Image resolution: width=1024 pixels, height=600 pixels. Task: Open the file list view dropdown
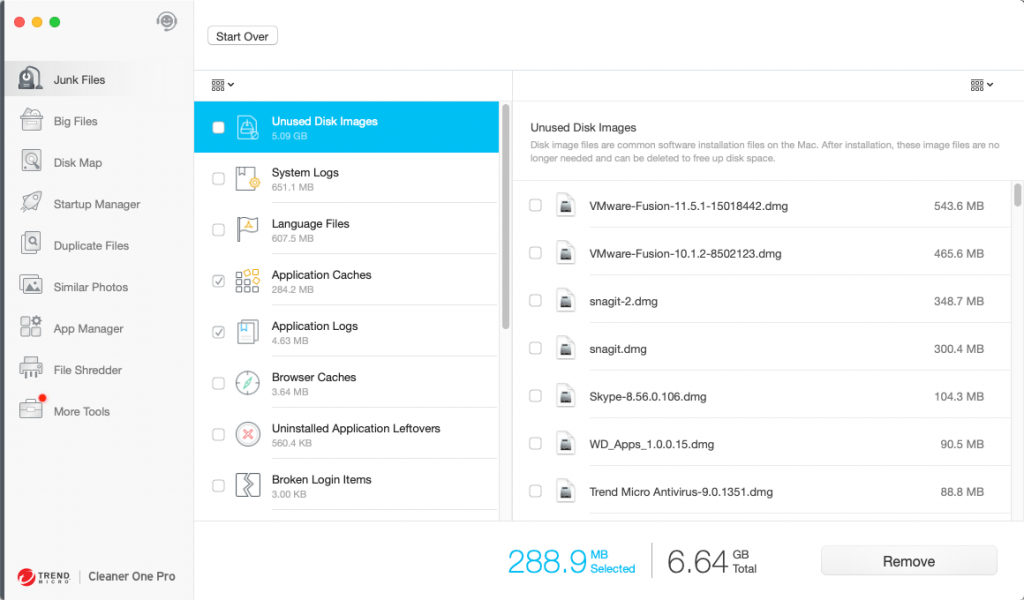(981, 85)
